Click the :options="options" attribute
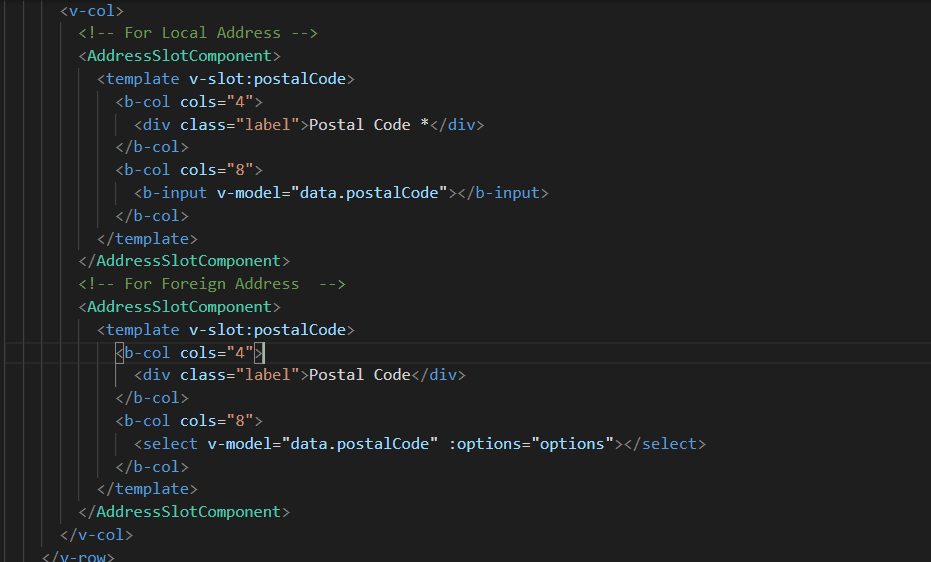Screen dimensions: 931x562 tap(531, 444)
